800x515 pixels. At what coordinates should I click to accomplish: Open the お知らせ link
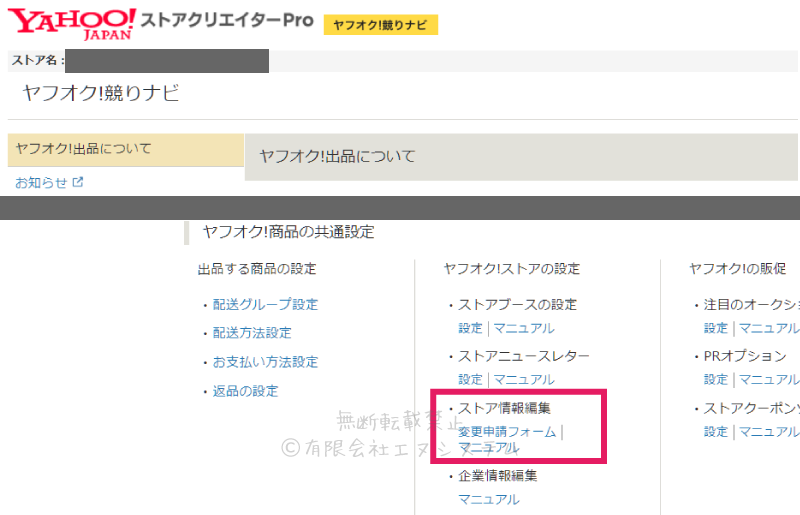coord(41,183)
